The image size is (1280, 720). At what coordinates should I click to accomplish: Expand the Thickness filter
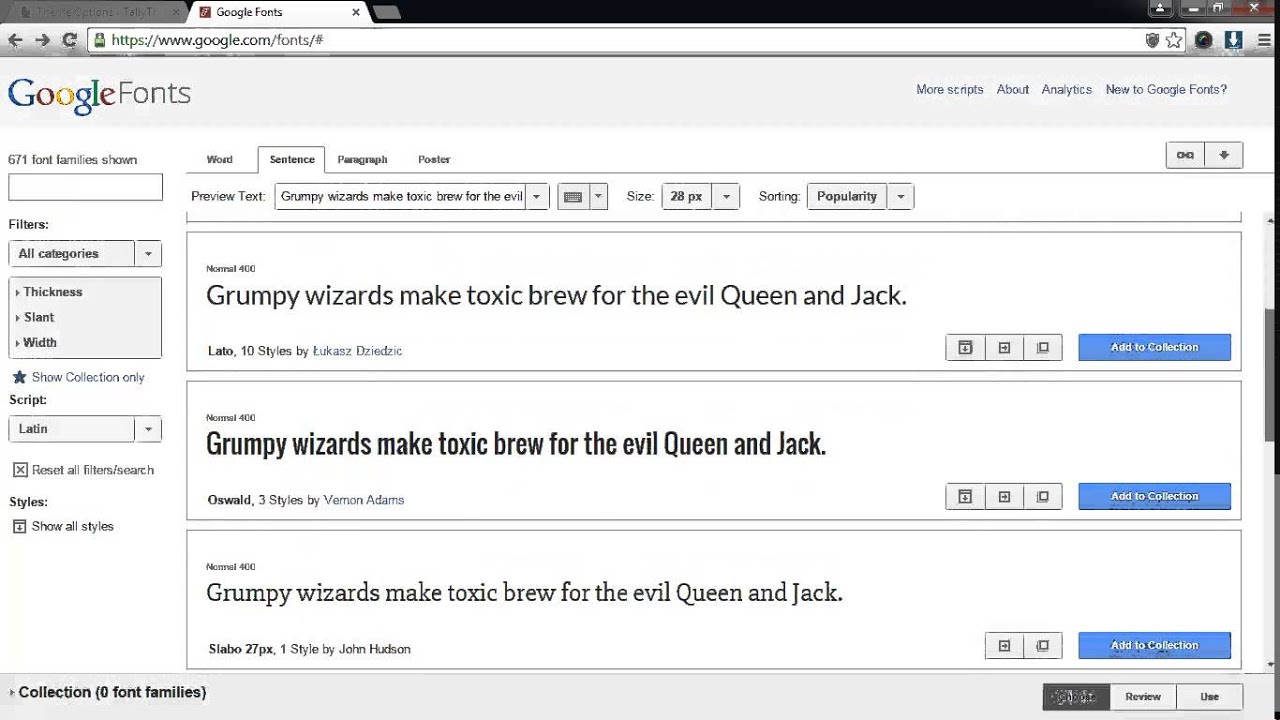tap(50, 292)
